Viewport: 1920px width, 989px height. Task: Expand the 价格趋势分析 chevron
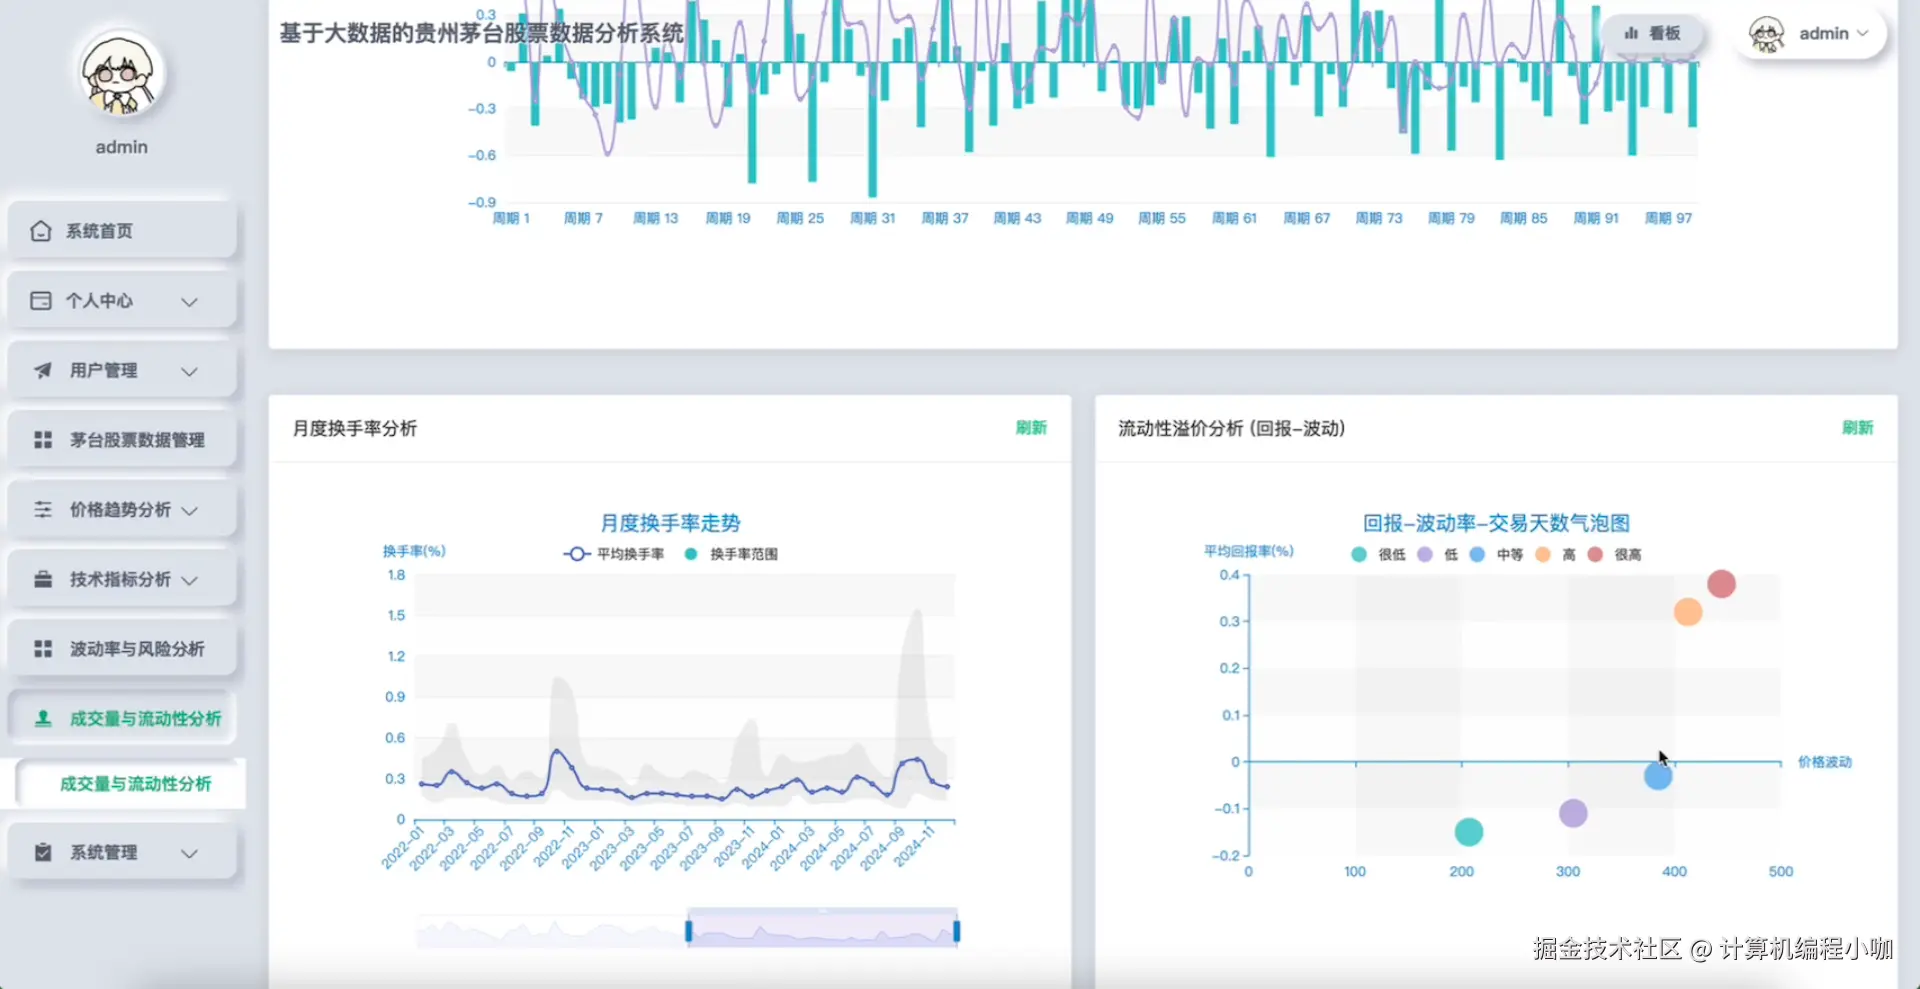coord(190,511)
